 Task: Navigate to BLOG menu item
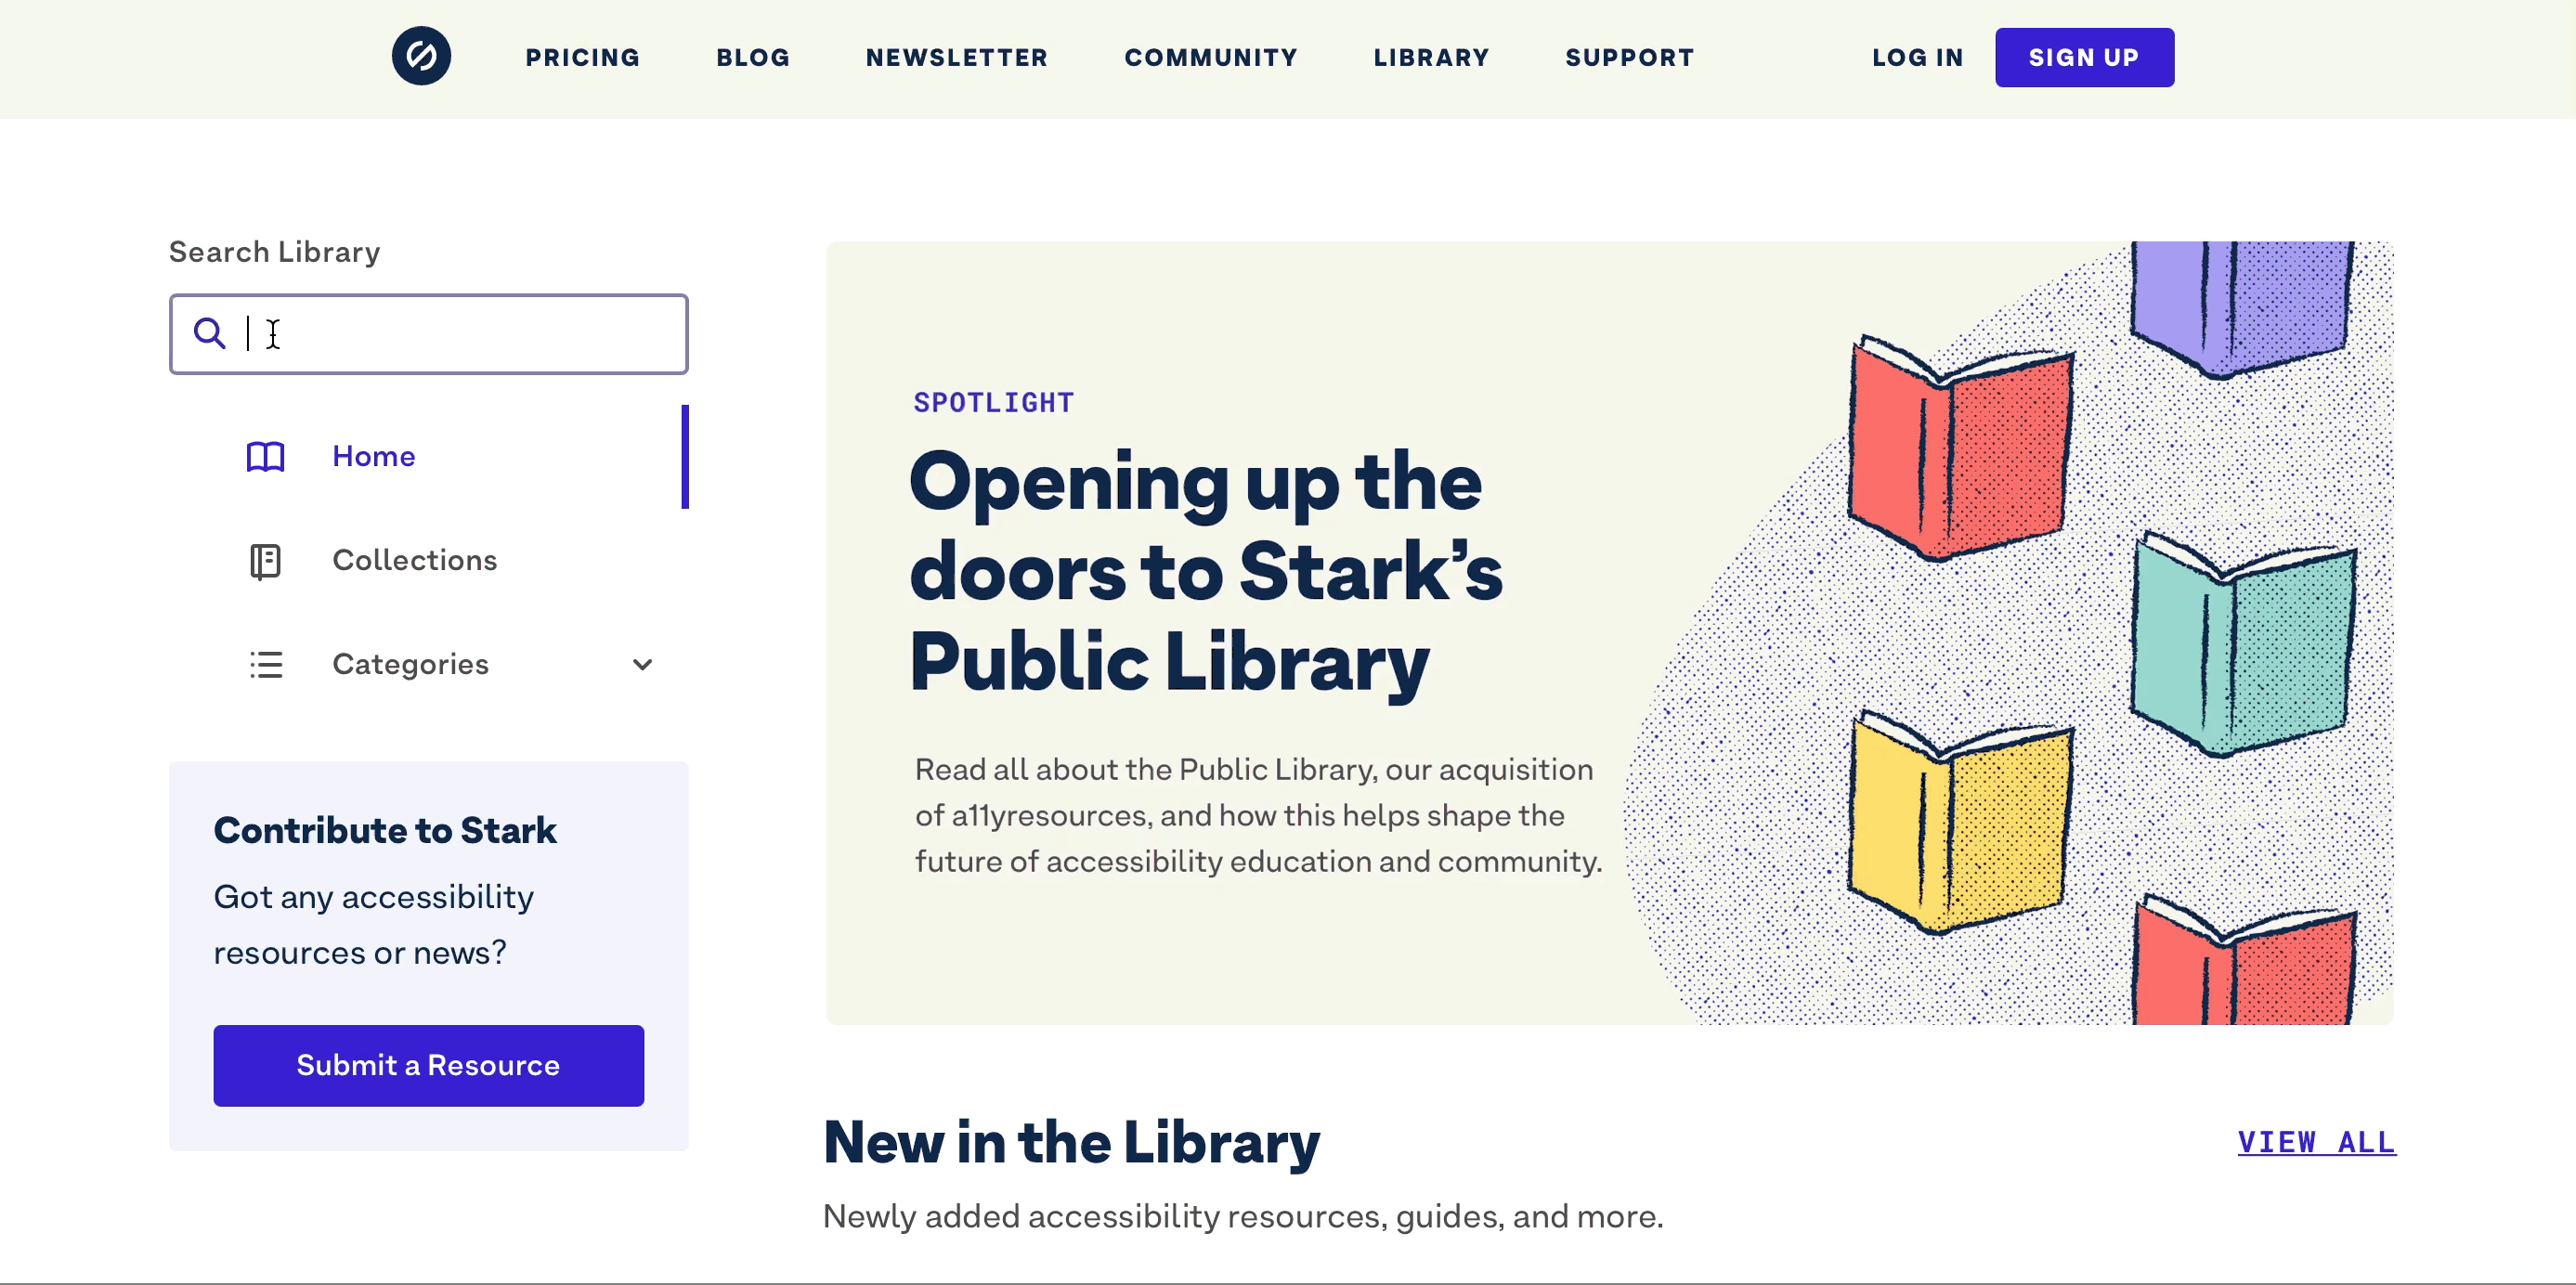[x=754, y=58]
